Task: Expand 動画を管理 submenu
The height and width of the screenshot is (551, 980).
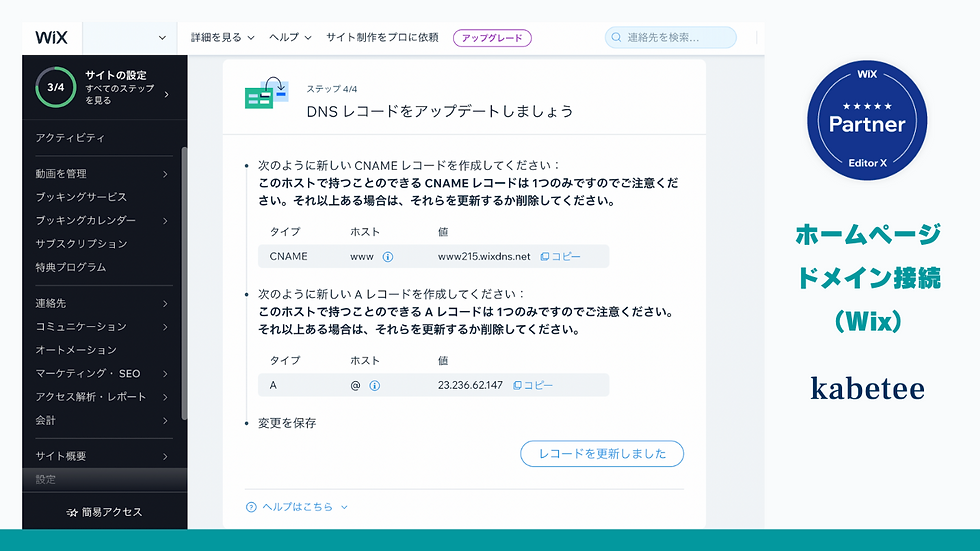Action: 165,174
